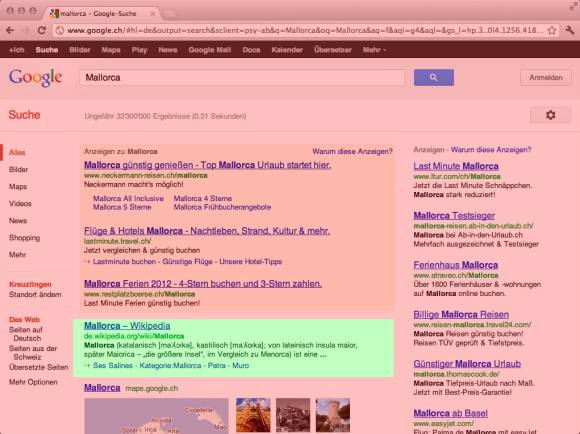Image resolution: width=580 pixels, height=434 pixels.
Task: Open Google Mail in the top bar
Action: (x=210, y=50)
